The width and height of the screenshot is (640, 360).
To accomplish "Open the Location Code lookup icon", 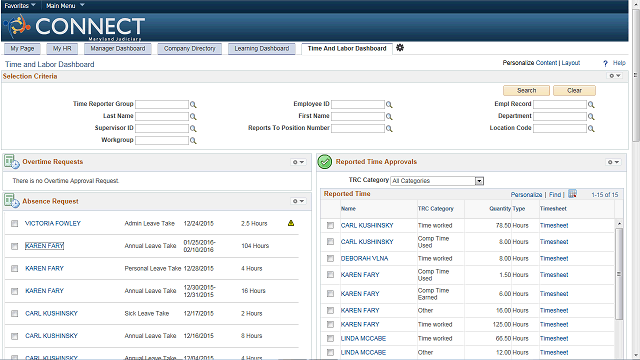I will tap(591, 129).
